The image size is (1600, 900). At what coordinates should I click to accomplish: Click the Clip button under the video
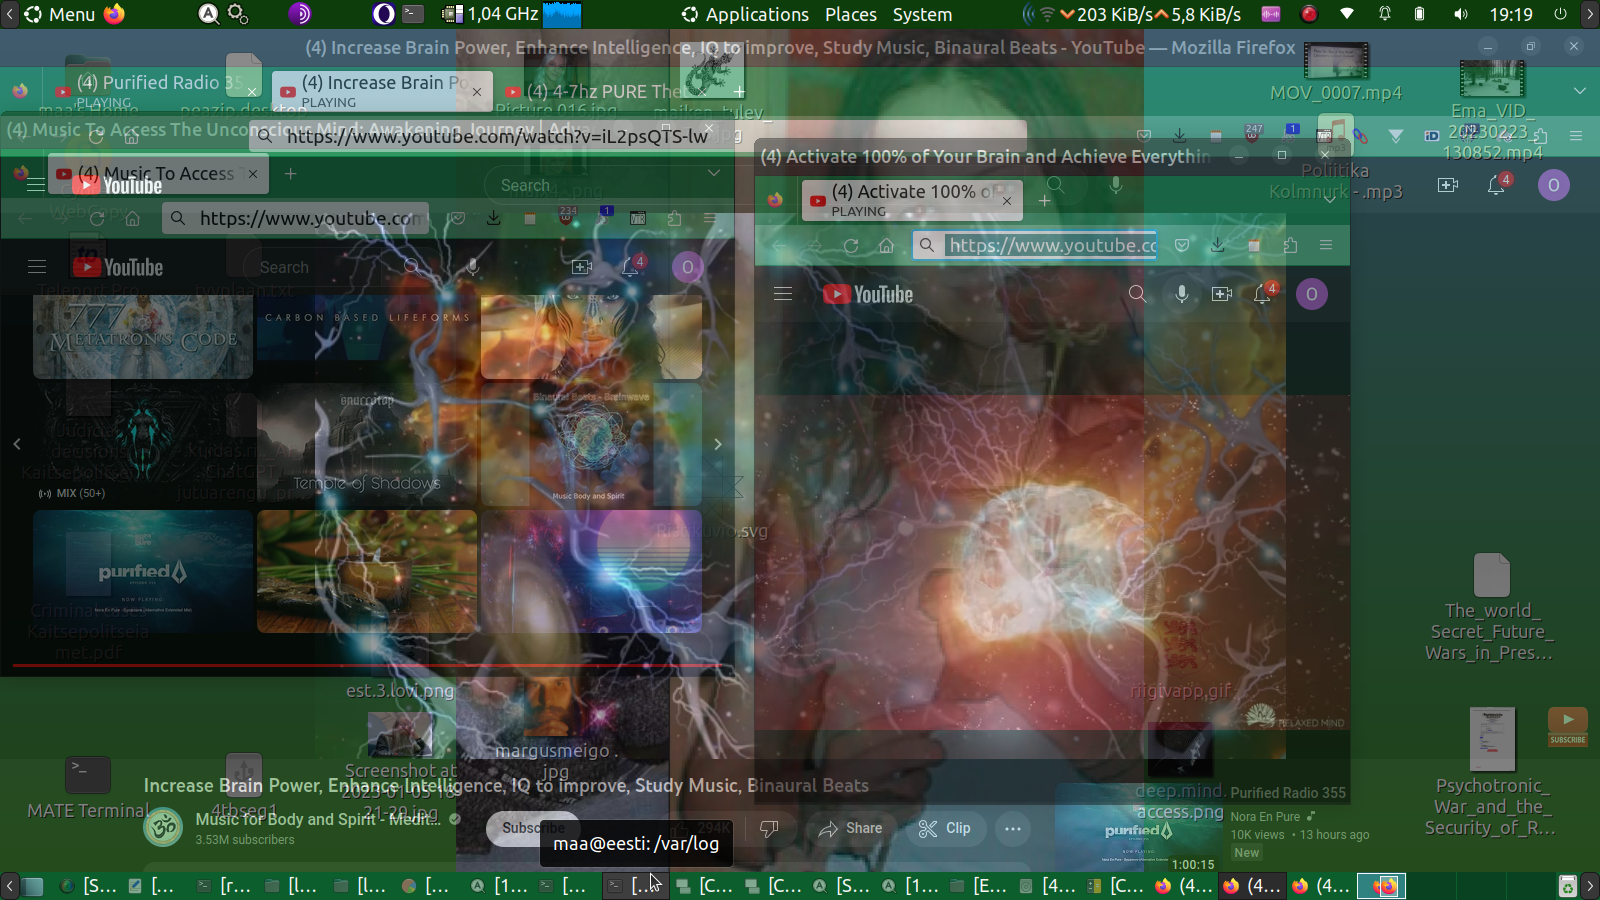945,828
